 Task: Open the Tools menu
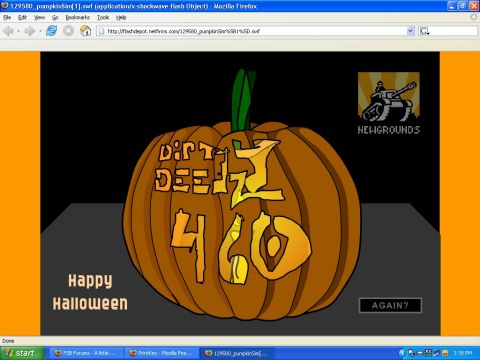click(x=103, y=17)
